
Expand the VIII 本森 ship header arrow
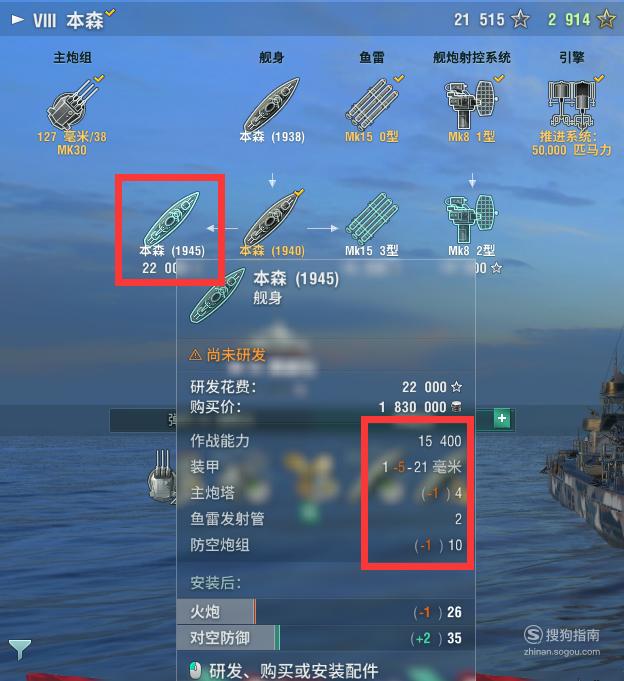(x=17, y=20)
